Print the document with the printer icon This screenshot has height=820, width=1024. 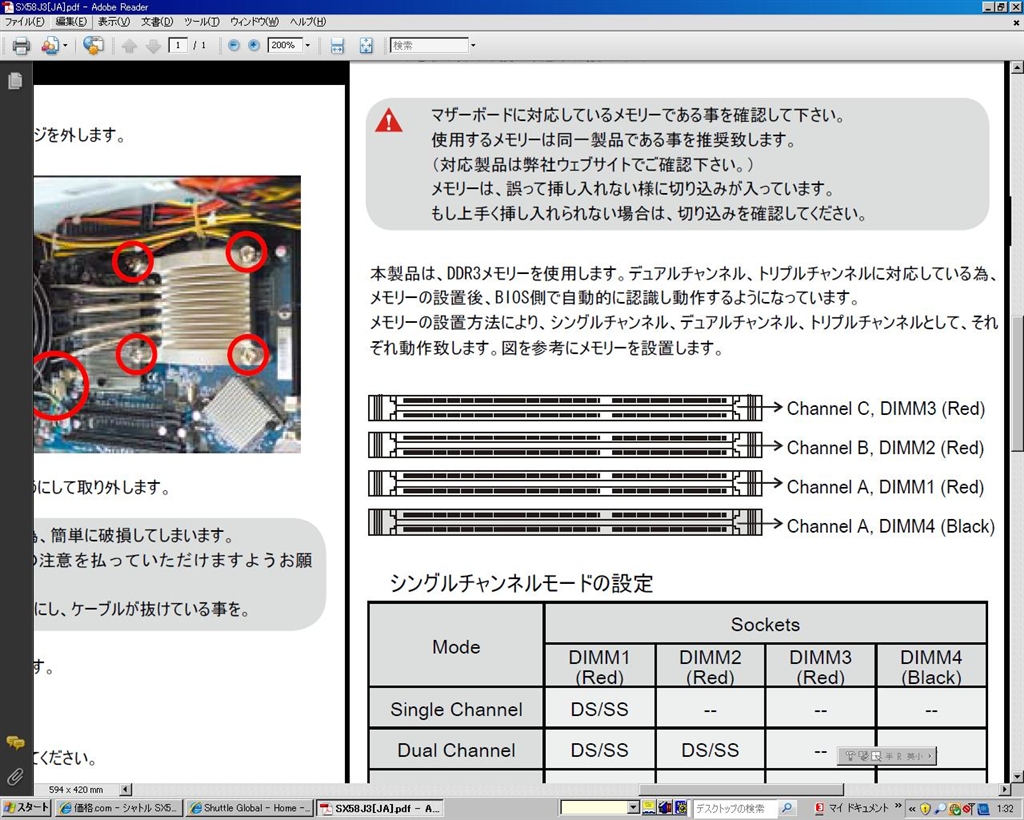[21, 46]
